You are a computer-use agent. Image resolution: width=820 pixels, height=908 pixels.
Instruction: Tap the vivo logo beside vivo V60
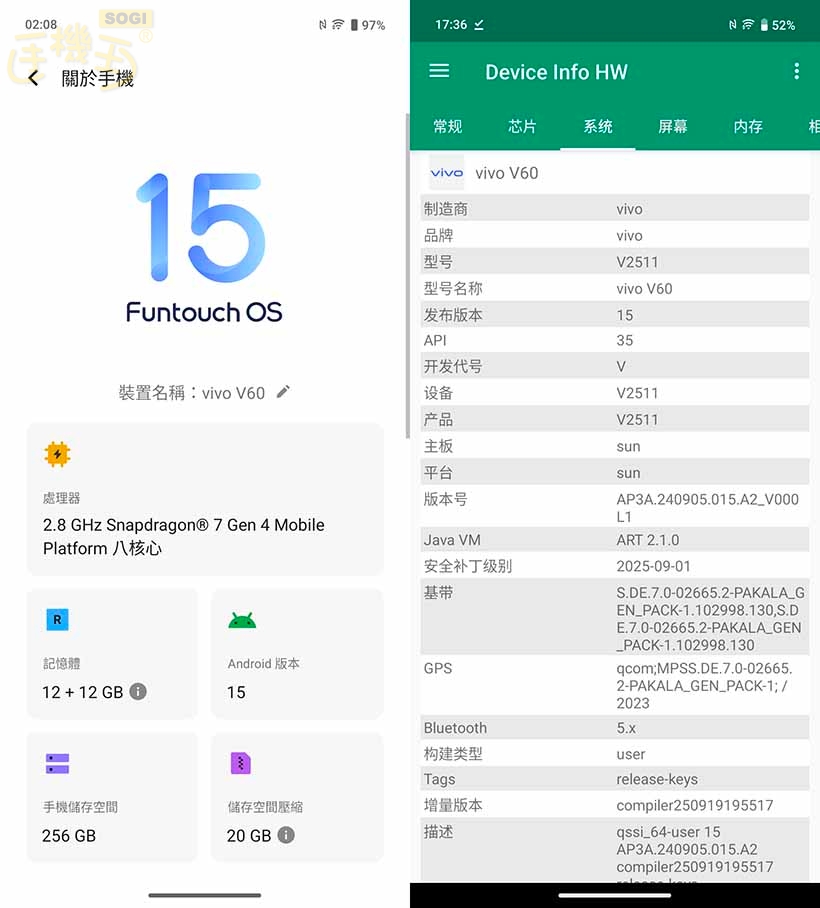(x=446, y=172)
